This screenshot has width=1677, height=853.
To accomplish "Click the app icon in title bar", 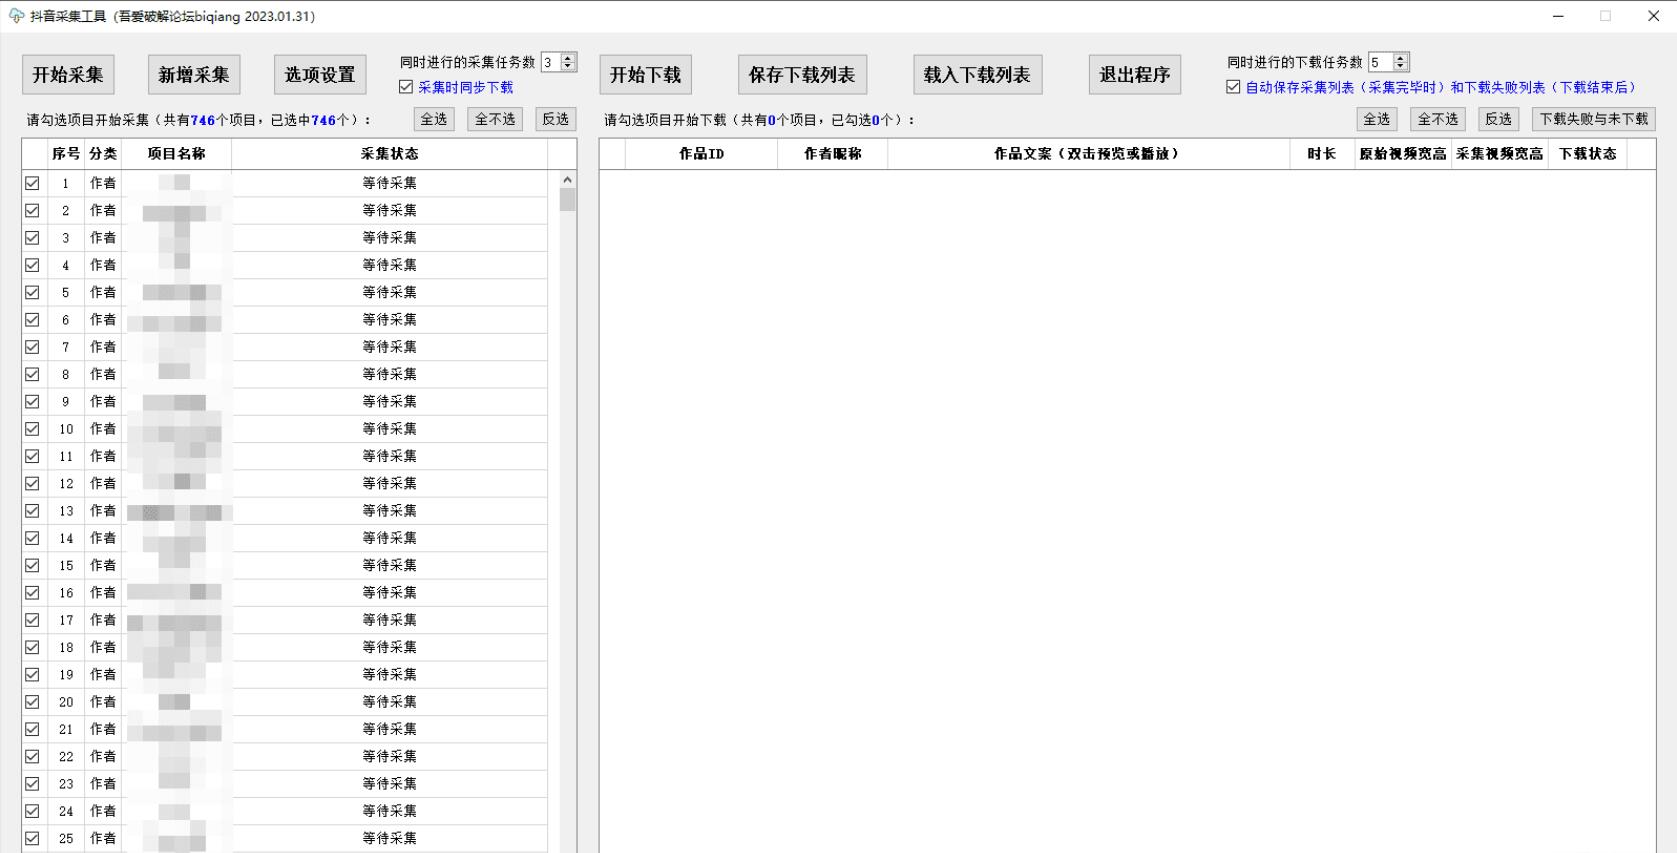I will point(16,16).
